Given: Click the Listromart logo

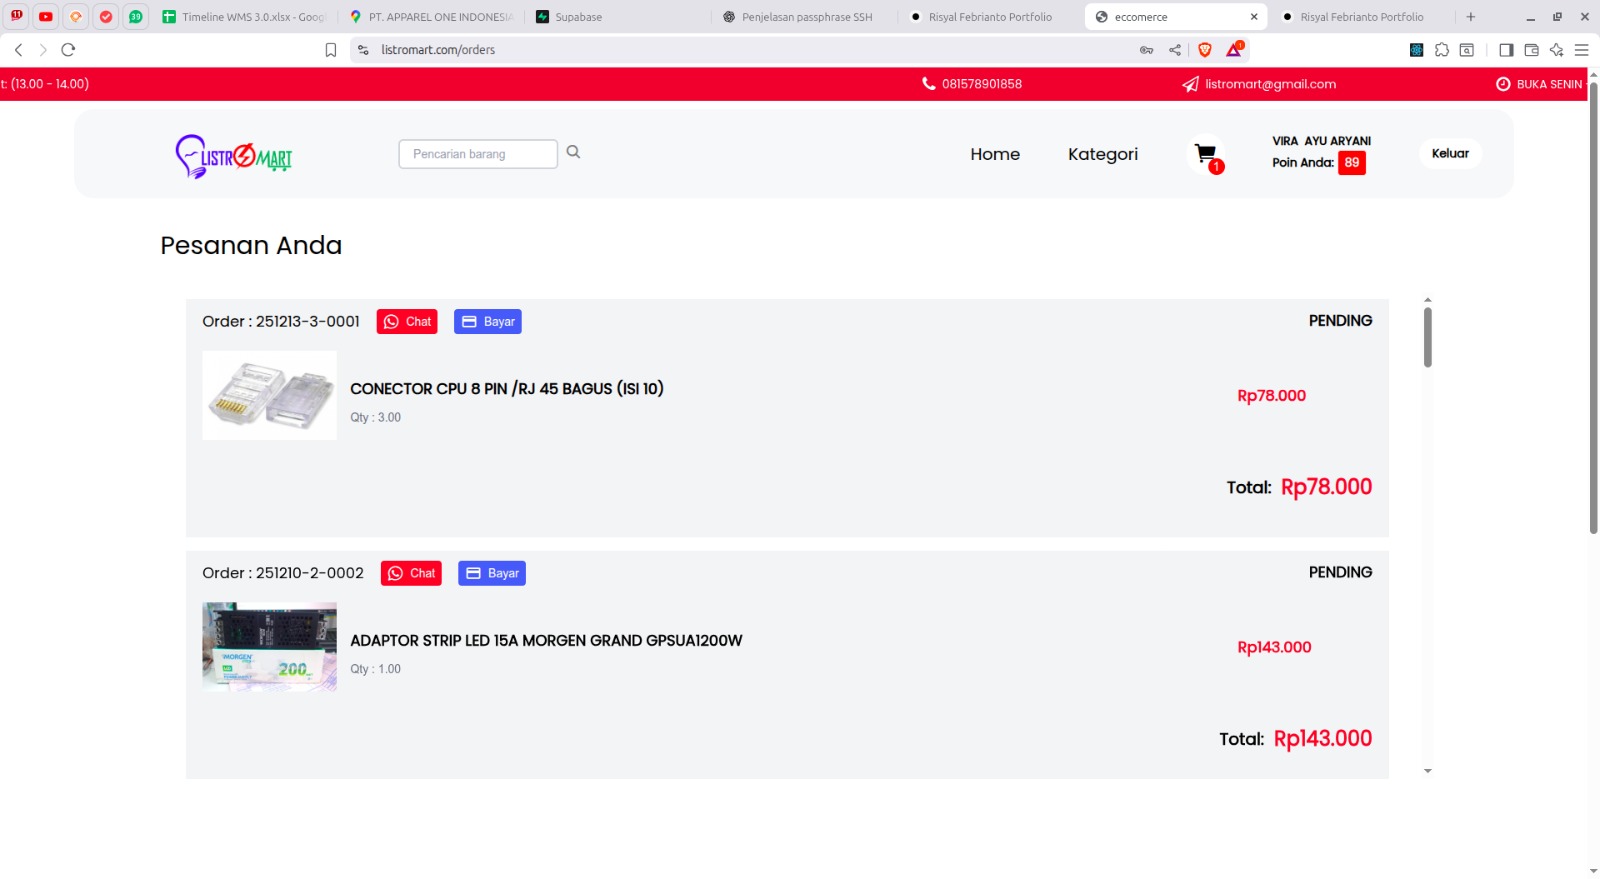Looking at the screenshot, I should point(234,156).
